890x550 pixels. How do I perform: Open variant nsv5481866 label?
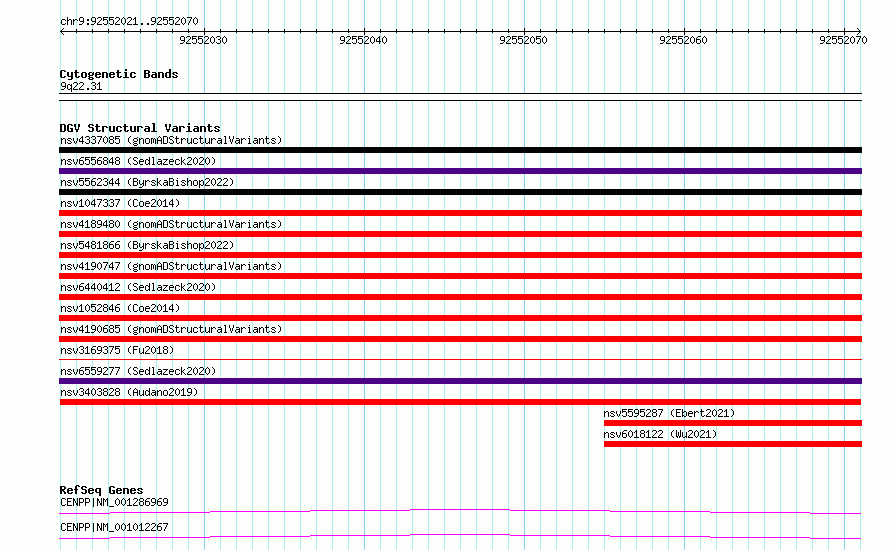pyautogui.click(x=147, y=245)
